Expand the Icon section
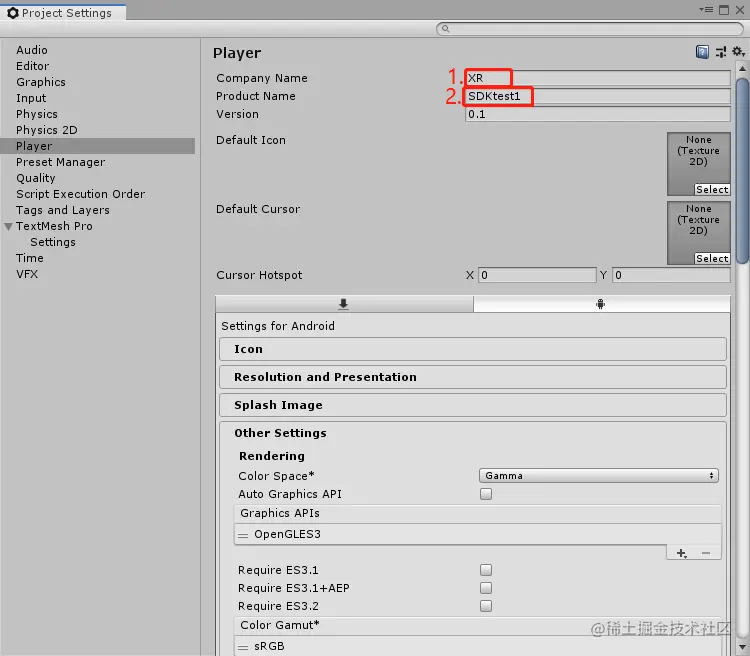 [x=473, y=349]
